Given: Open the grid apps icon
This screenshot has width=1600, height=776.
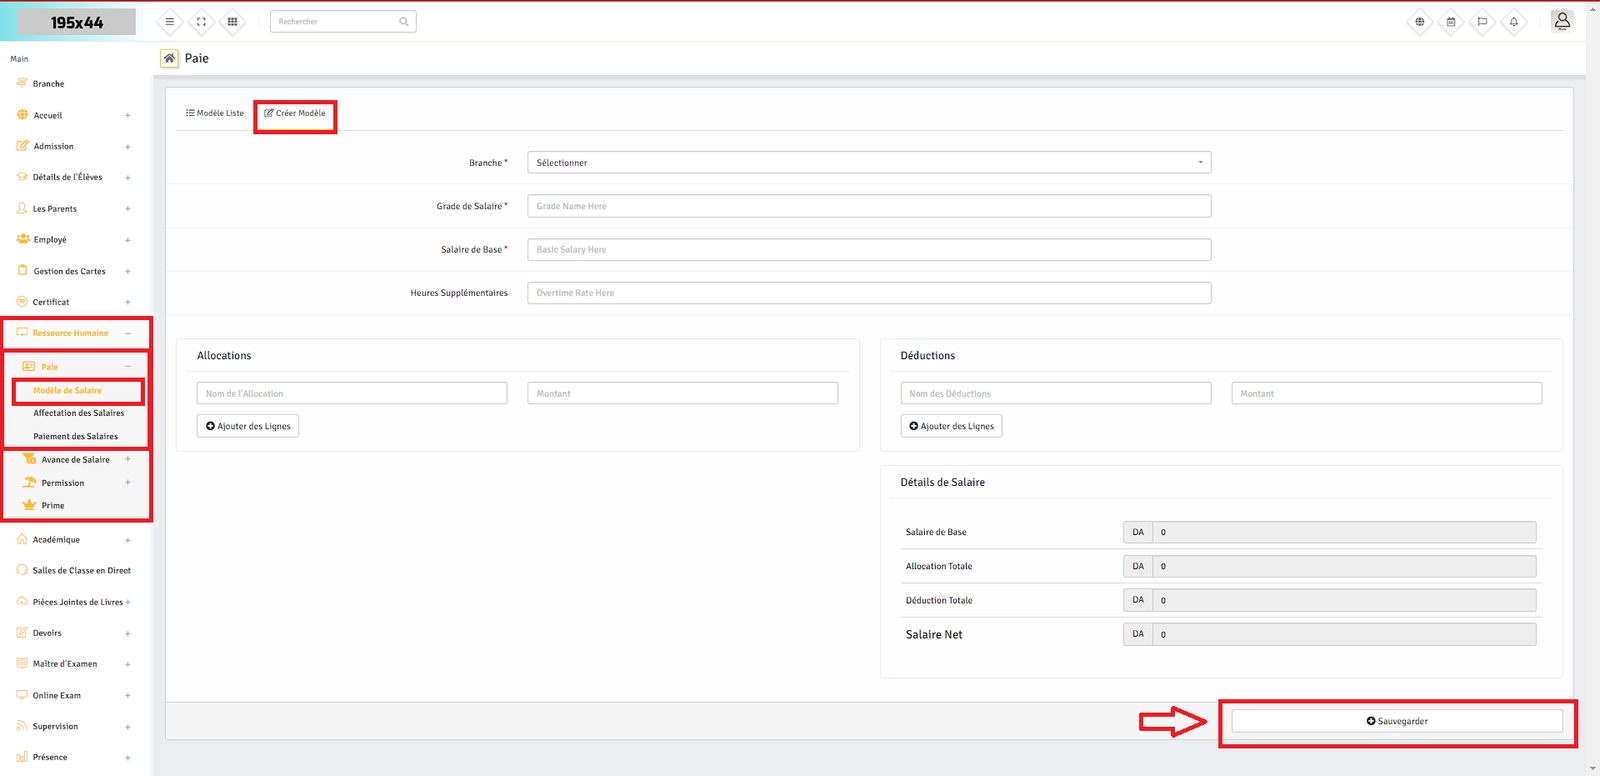Looking at the screenshot, I should tap(232, 22).
